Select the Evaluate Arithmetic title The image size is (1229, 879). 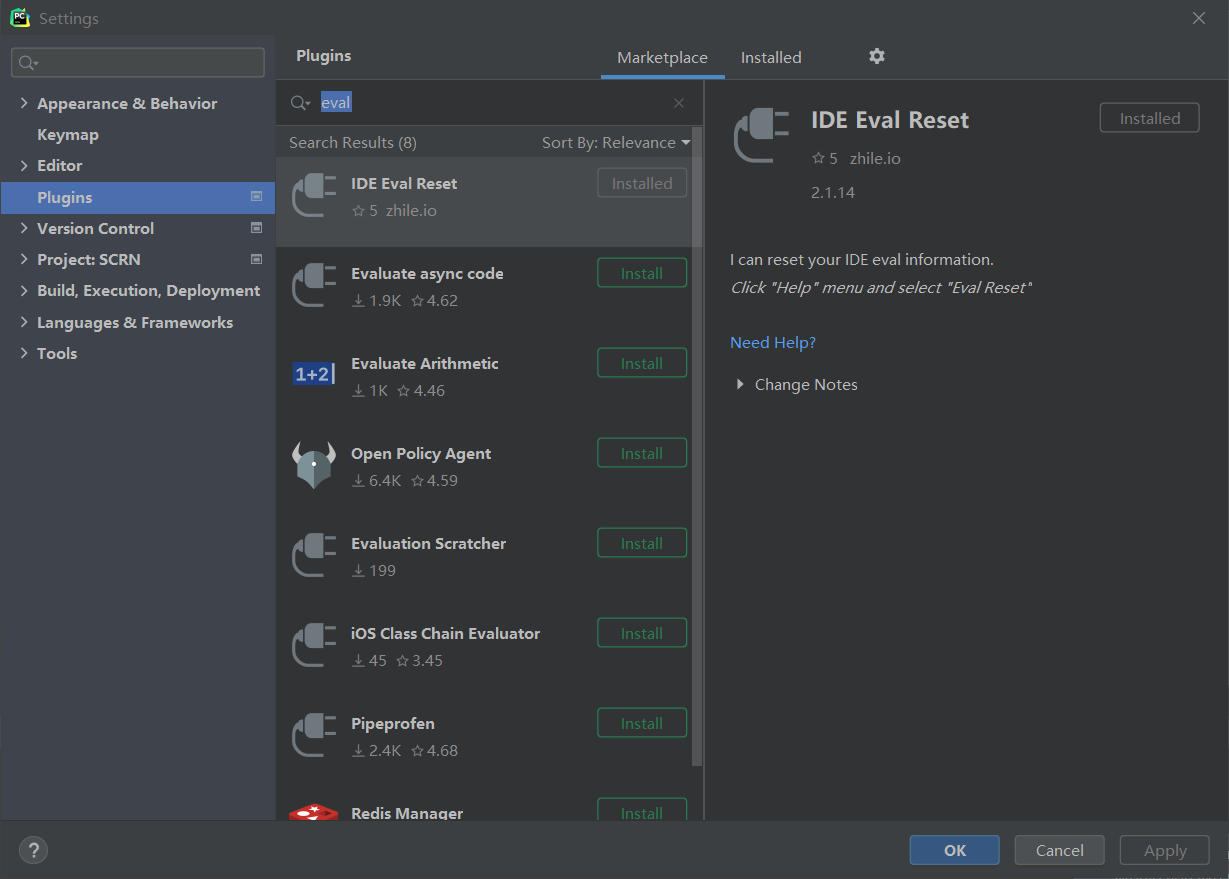[x=425, y=363]
